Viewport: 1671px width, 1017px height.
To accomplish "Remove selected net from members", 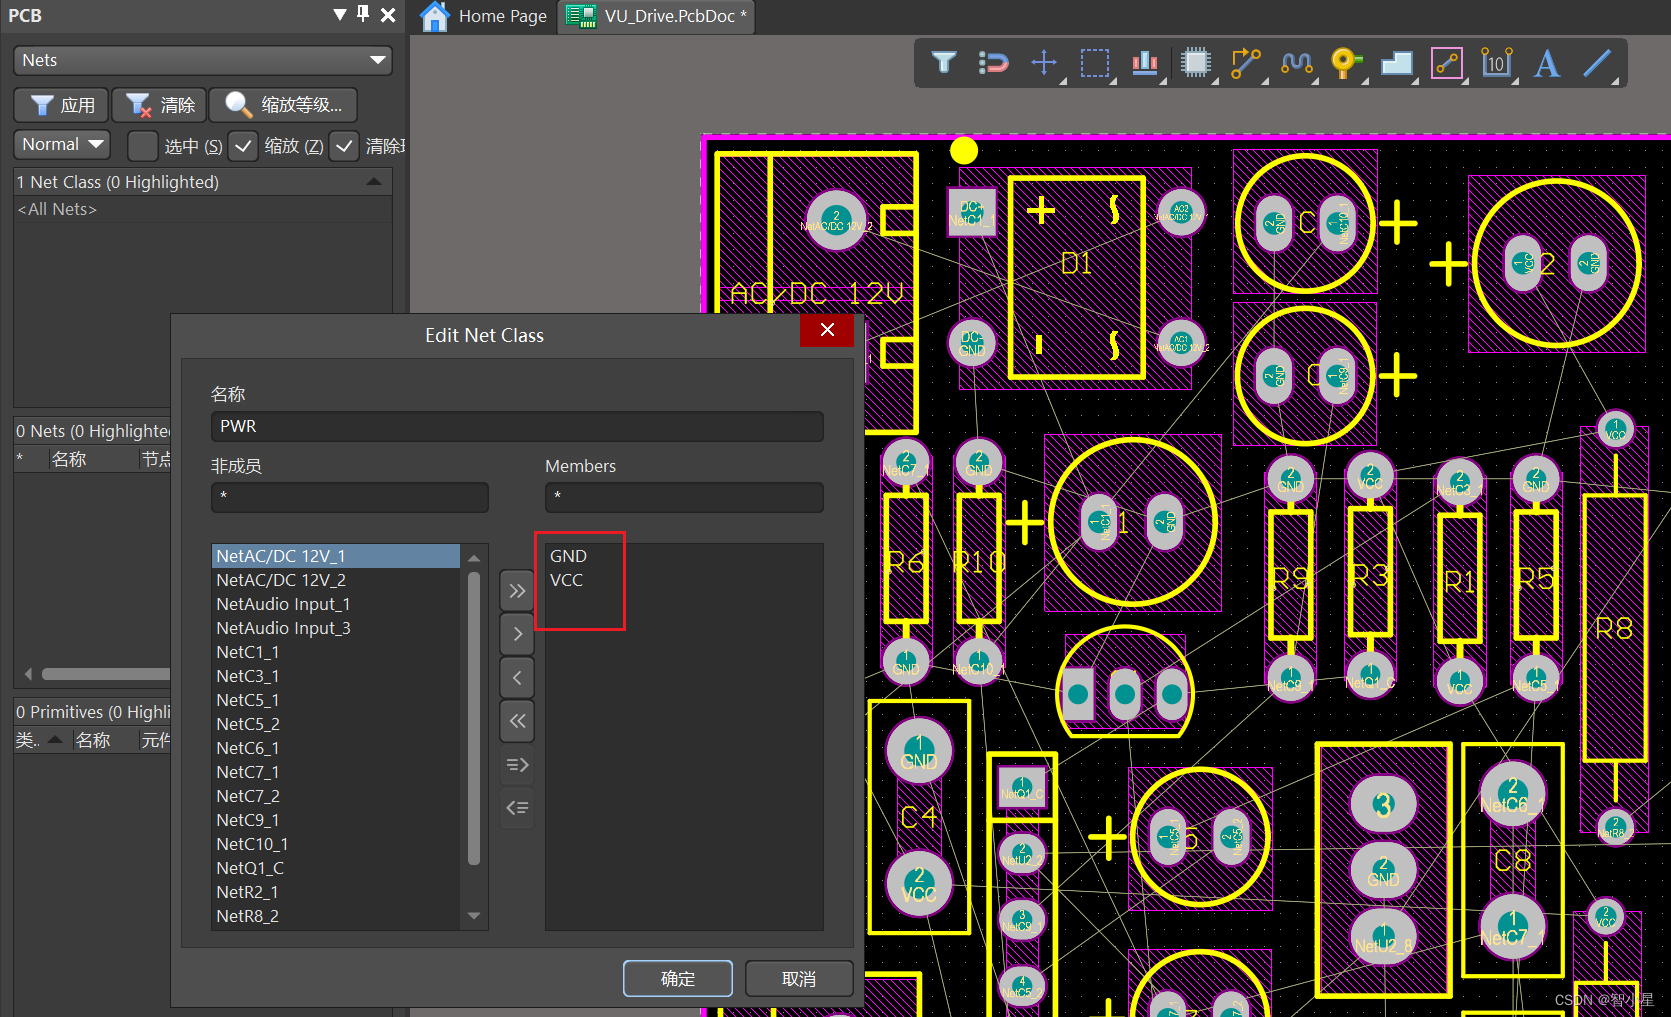I will pyautogui.click(x=517, y=677).
